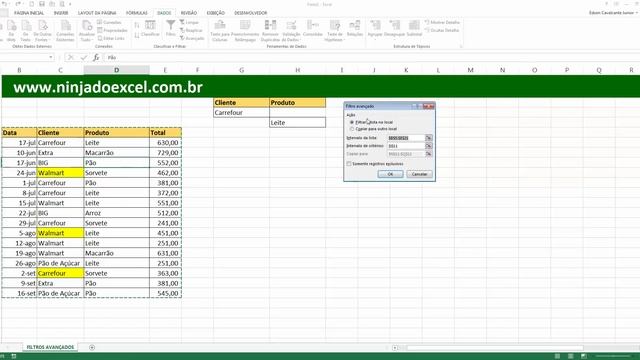Open Relações tool in ribbon
Screen dimensions: 640x360
tap(355, 29)
